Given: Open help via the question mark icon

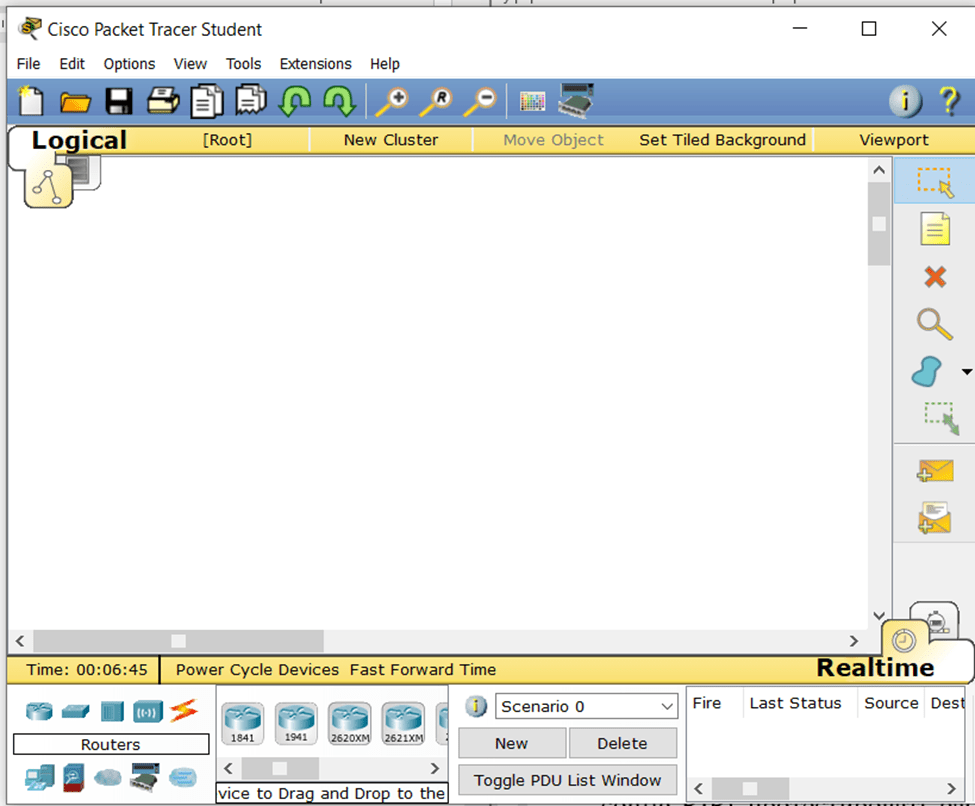Looking at the screenshot, I should [949, 101].
